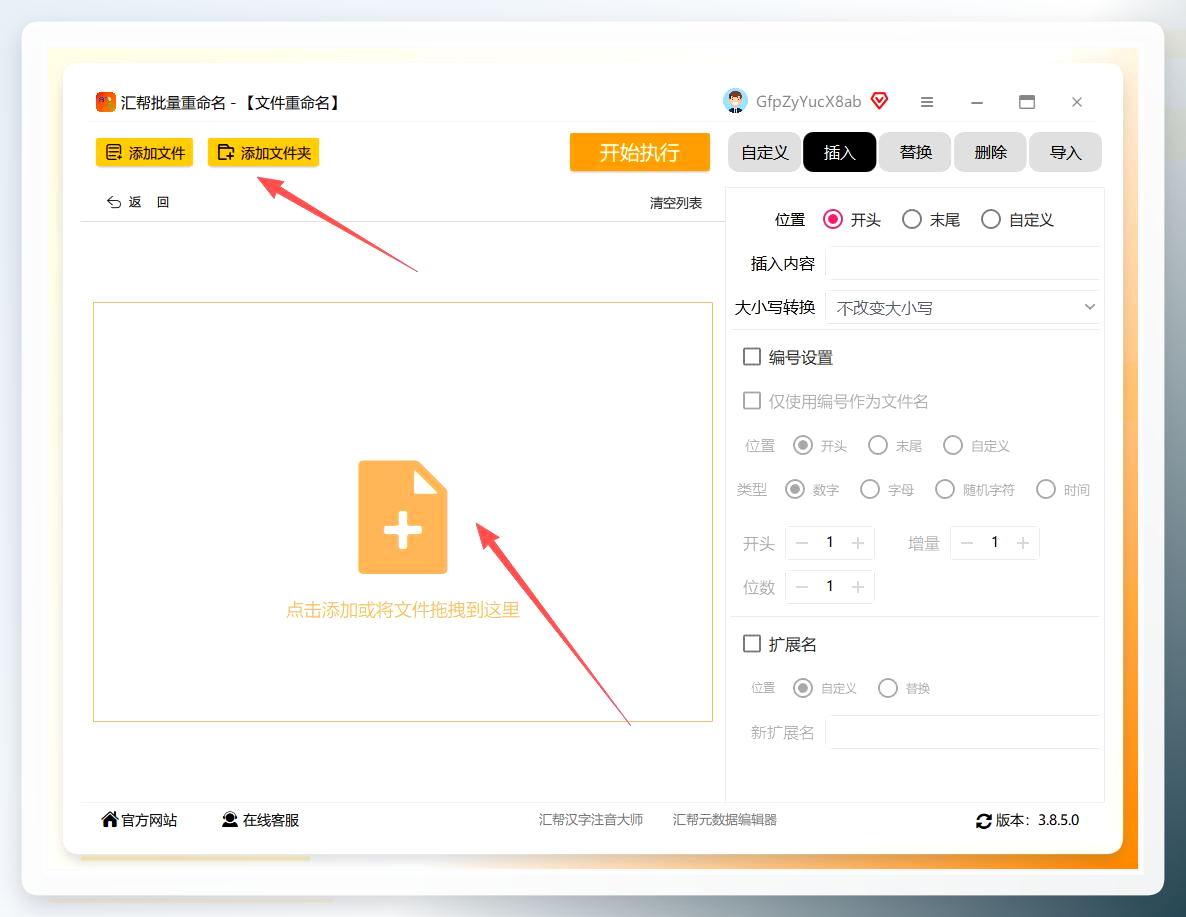Viewport: 1186px width, 917px height.
Task: Select 开头 radio under numbering position
Action: click(803, 445)
